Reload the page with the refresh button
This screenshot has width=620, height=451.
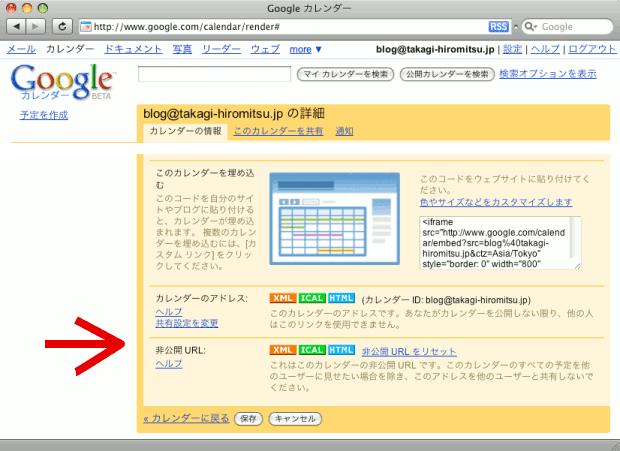coord(62,26)
